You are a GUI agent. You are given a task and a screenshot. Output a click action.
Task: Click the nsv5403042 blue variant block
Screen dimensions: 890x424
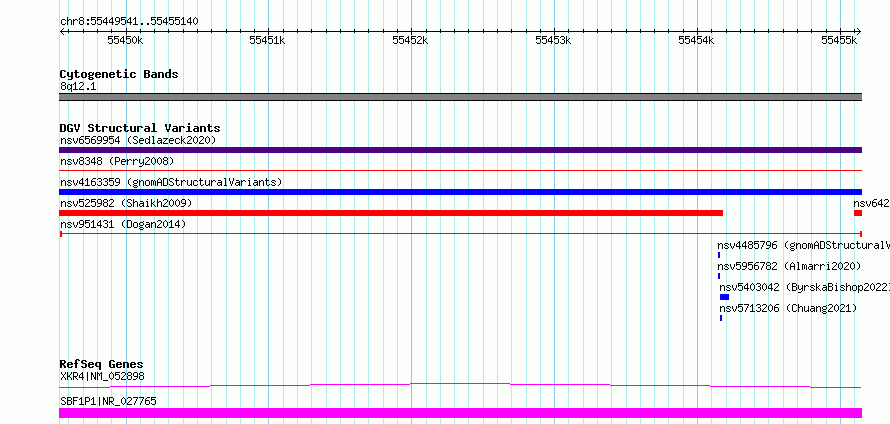(724, 297)
